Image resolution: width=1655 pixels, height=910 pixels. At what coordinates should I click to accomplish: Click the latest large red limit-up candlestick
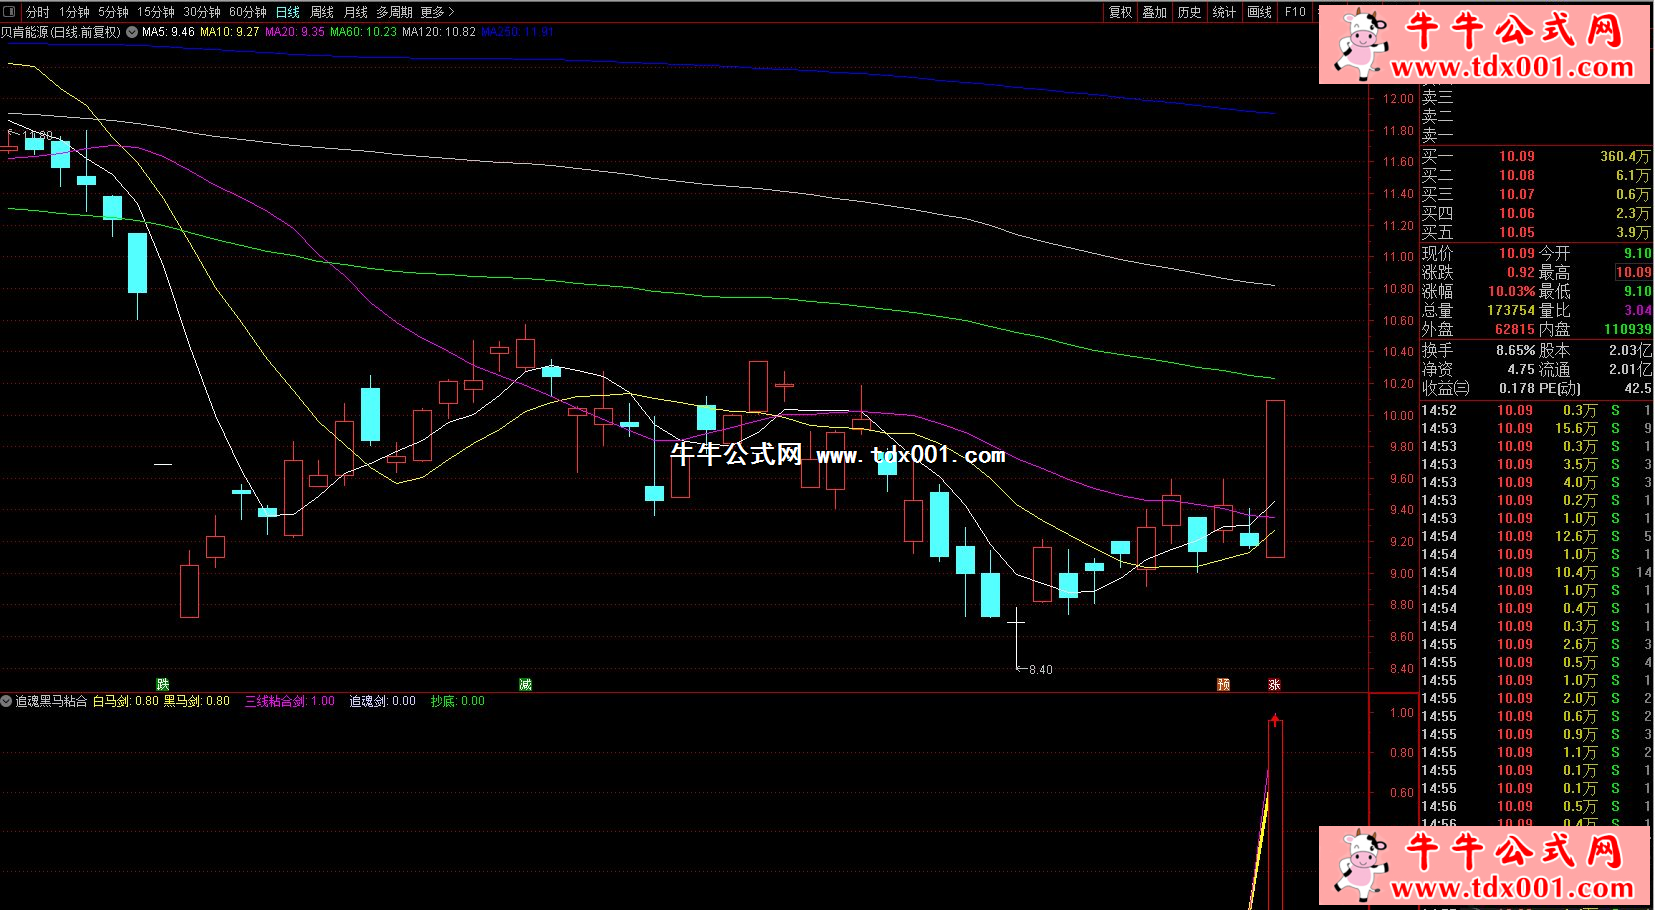tap(1275, 478)
